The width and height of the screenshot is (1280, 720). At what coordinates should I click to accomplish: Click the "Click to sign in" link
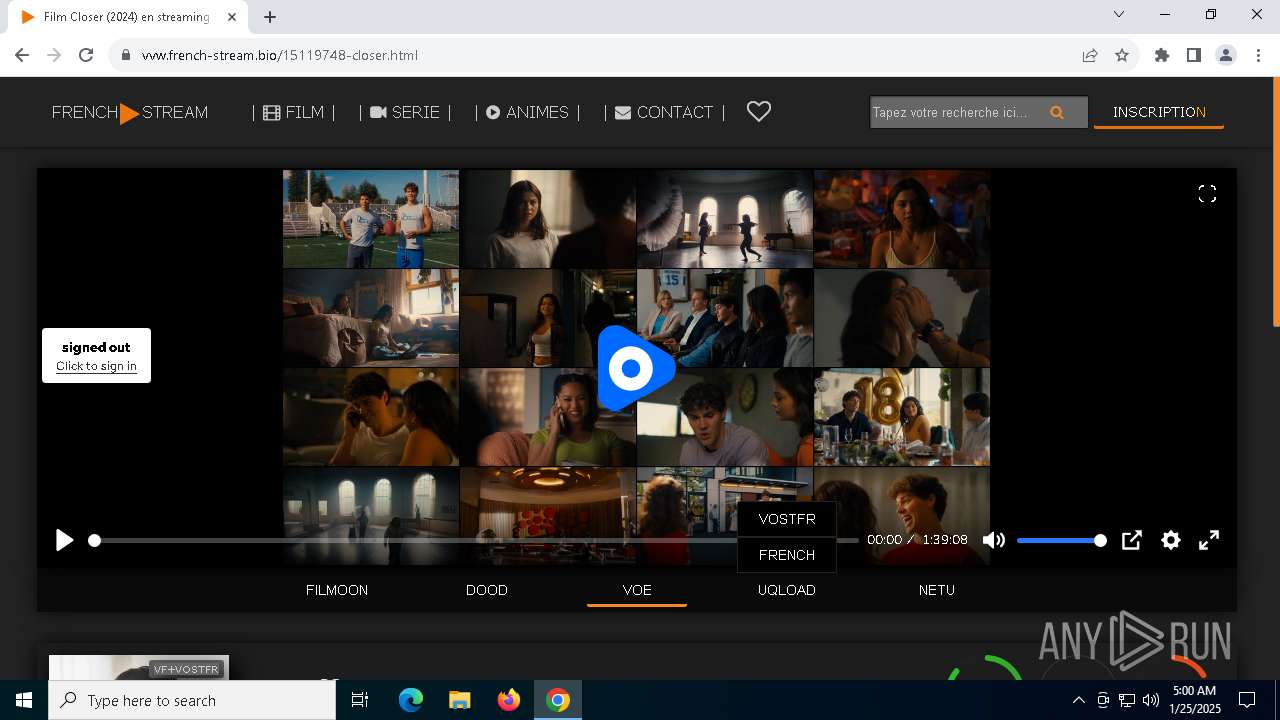coord(96,366)
